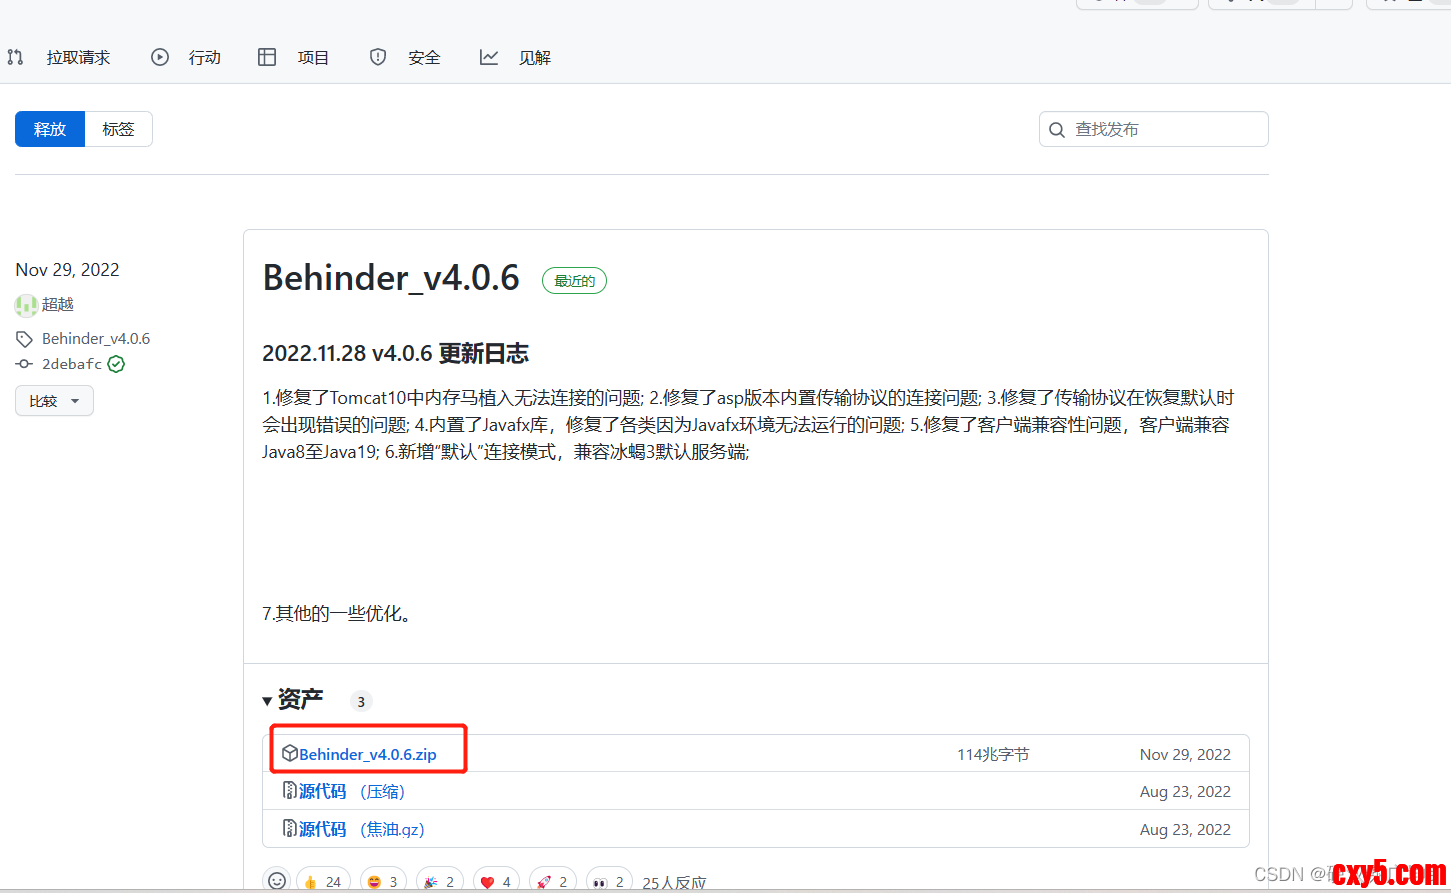
Task: Click the author avatar next to 超越
Action: [26, 304]
